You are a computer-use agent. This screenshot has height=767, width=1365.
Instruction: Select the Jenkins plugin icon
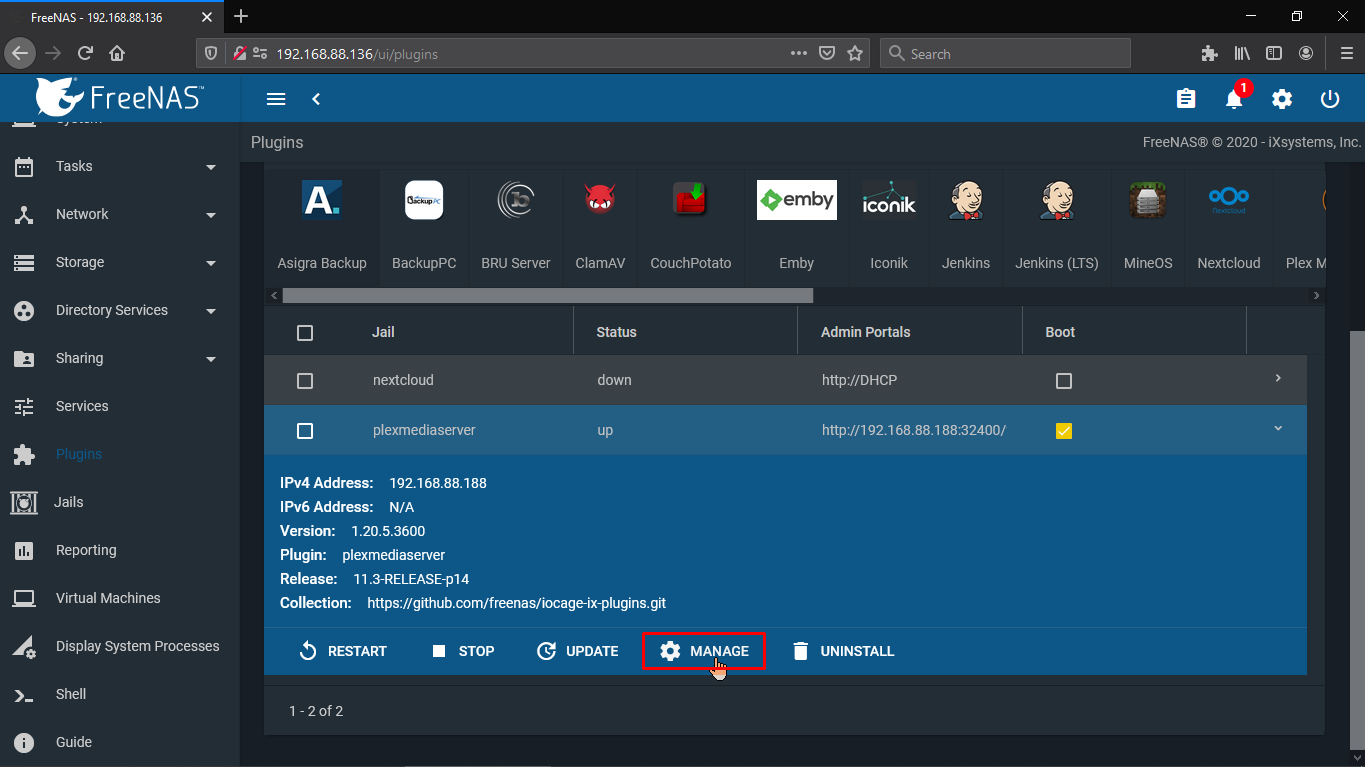point(966,200)
